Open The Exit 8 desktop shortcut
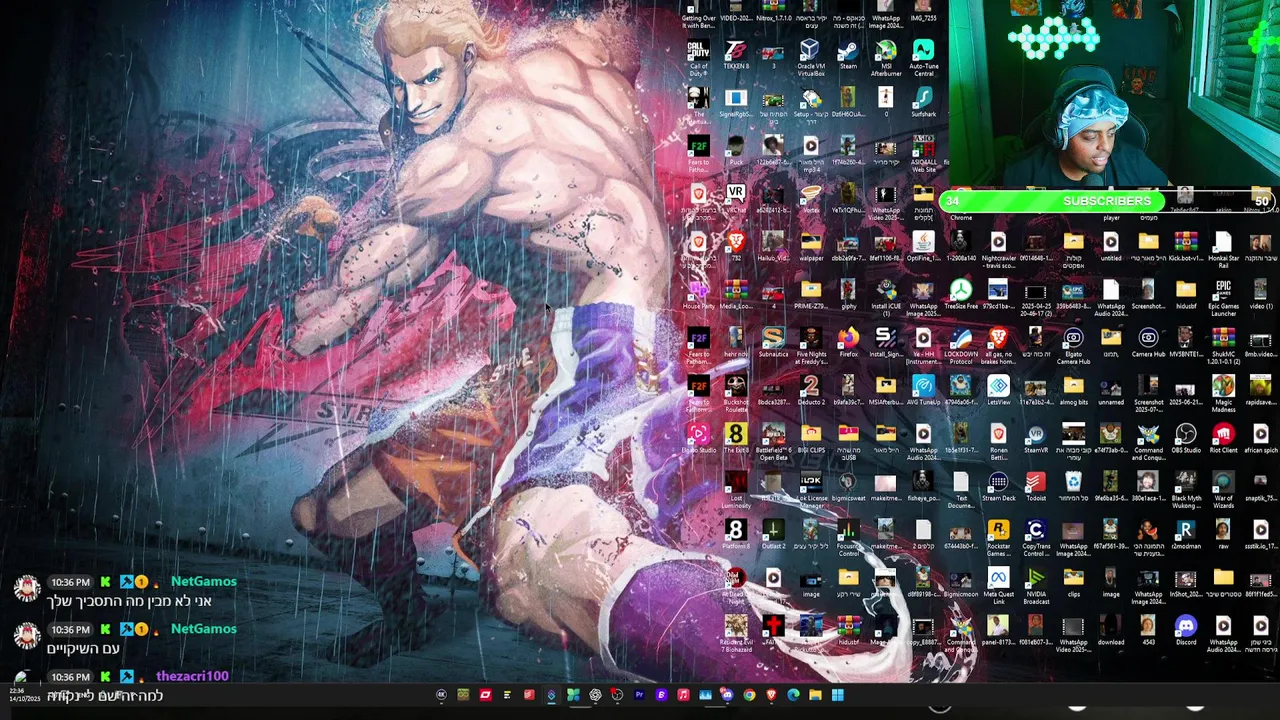The height and width of the screenshot is (720, 1280). tap(736, 438)
